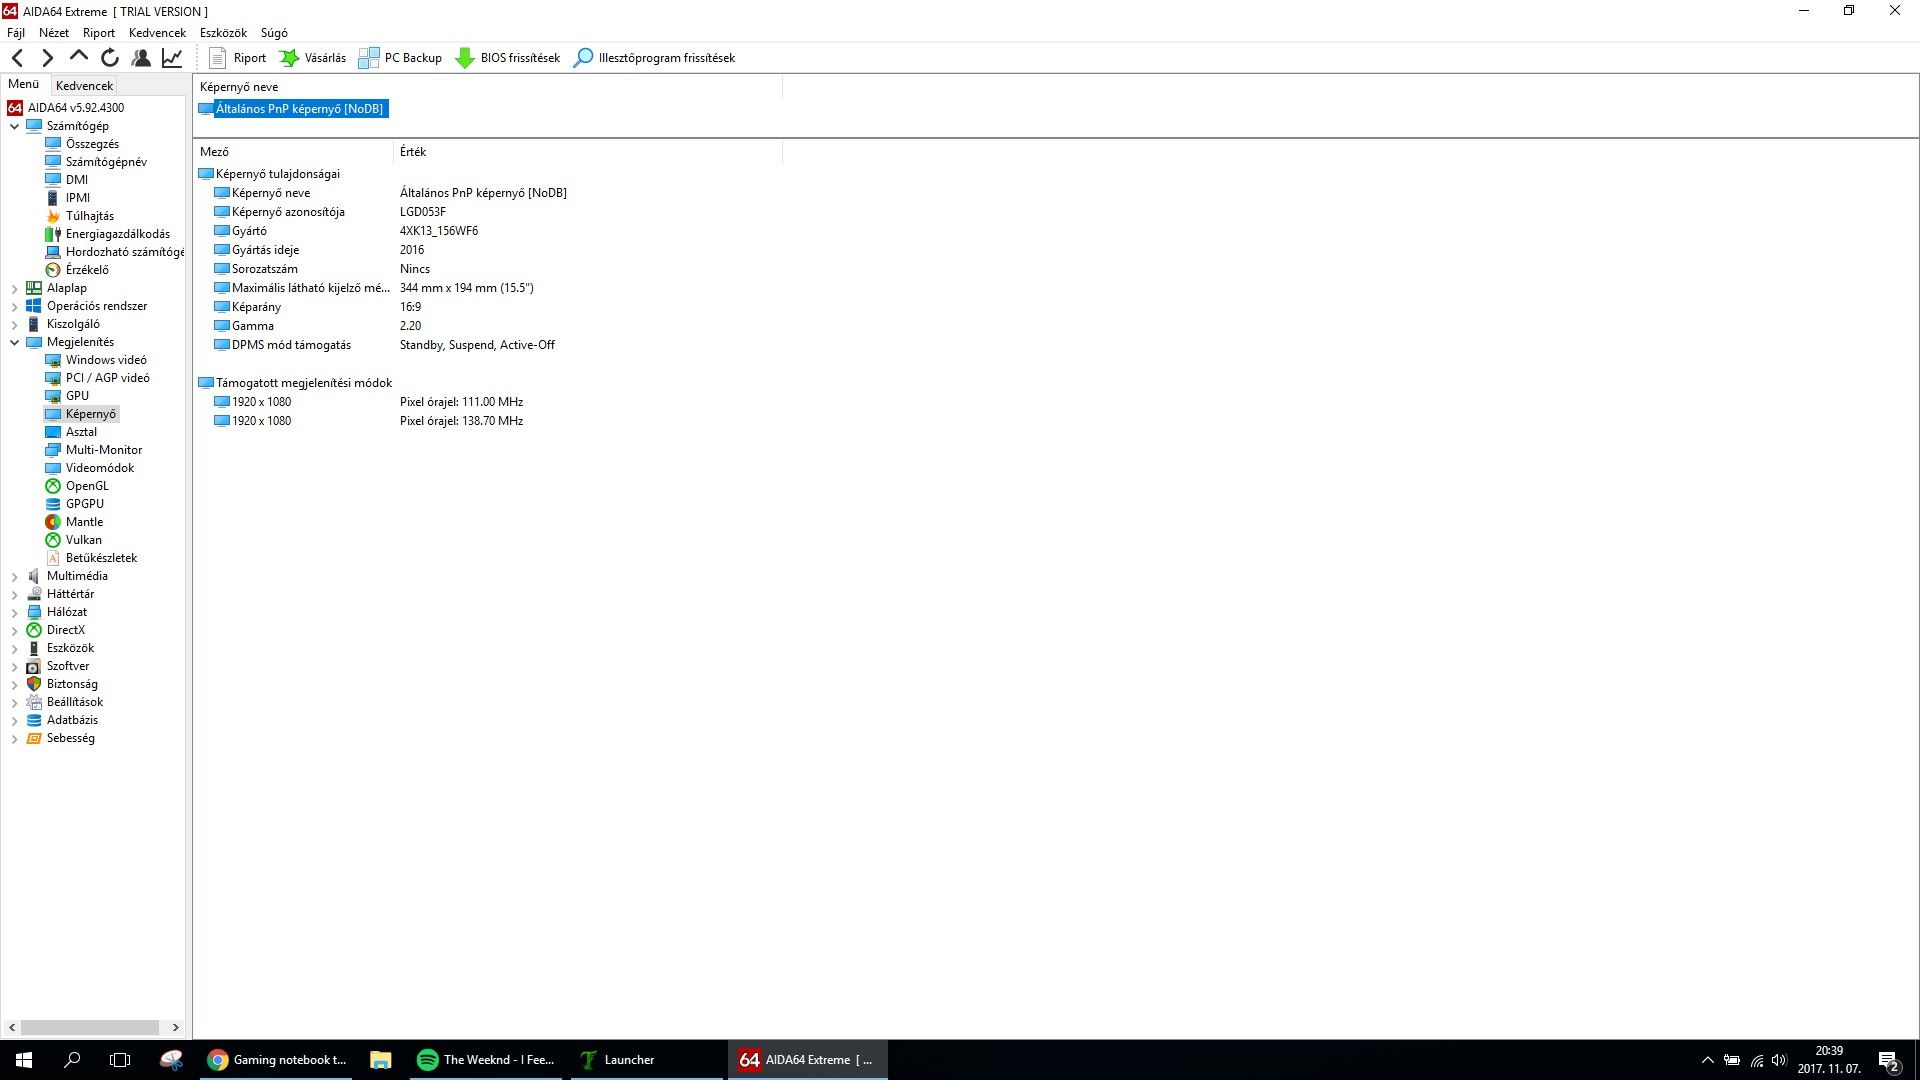Open Energiagazdálkodás power management page
This screenshot has width=1920, height=1080.
coord(118,234)
